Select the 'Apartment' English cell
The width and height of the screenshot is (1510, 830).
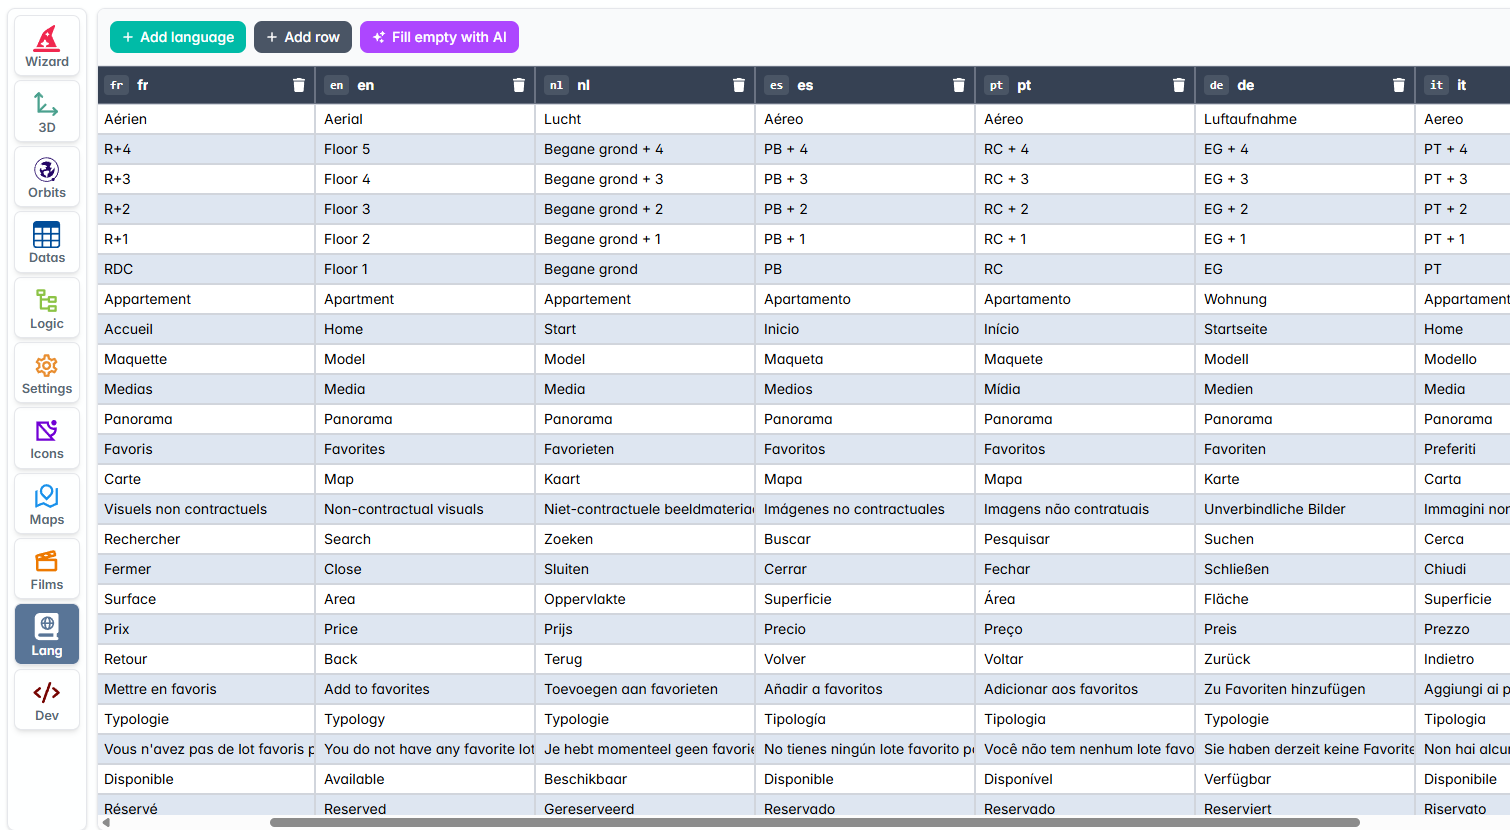click(x=426, y=299)
